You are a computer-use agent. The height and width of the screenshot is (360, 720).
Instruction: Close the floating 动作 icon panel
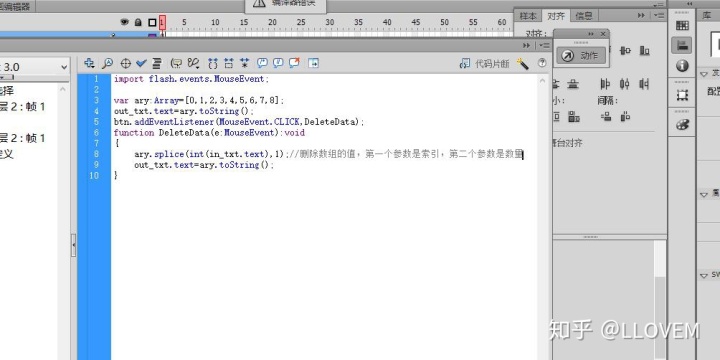(x=603, y=34)
